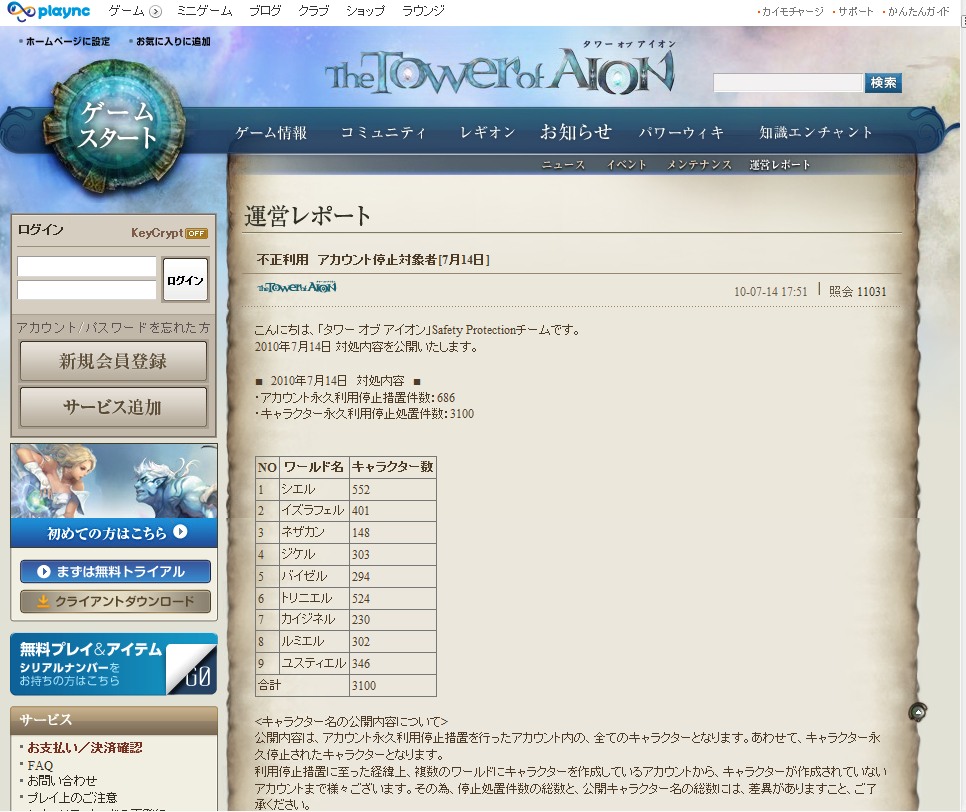The image size is (966, 812).
Task: Open the お知らせ main menu
Action: click(x=576, y=132)
